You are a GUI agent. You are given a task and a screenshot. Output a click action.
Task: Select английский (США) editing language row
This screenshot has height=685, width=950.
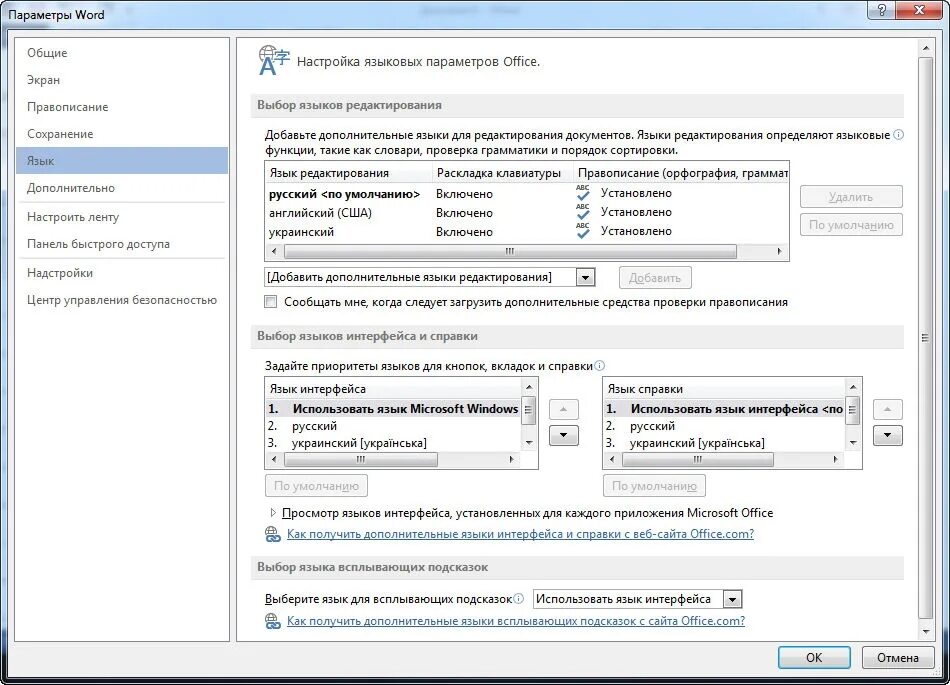click(526, 213)
